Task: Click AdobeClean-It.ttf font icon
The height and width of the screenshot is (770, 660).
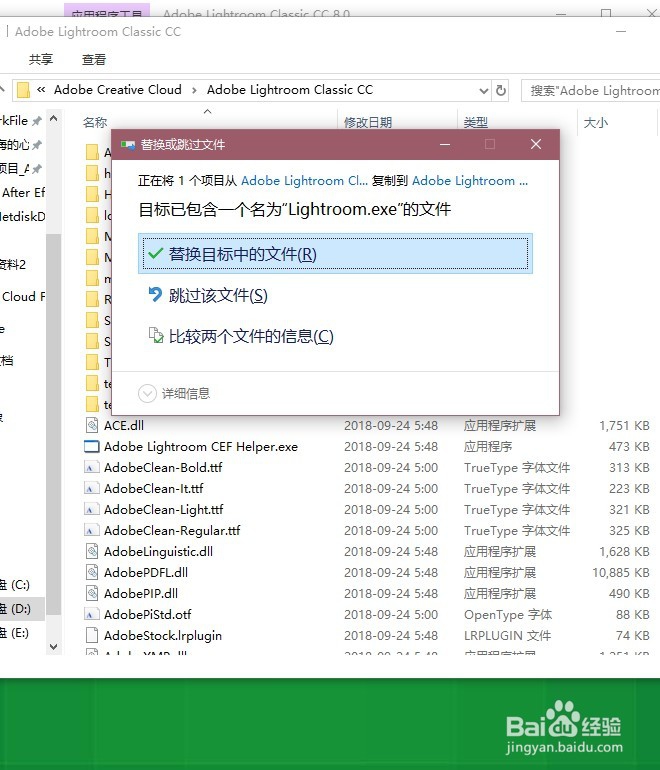Action: click(x=92, y=489)
